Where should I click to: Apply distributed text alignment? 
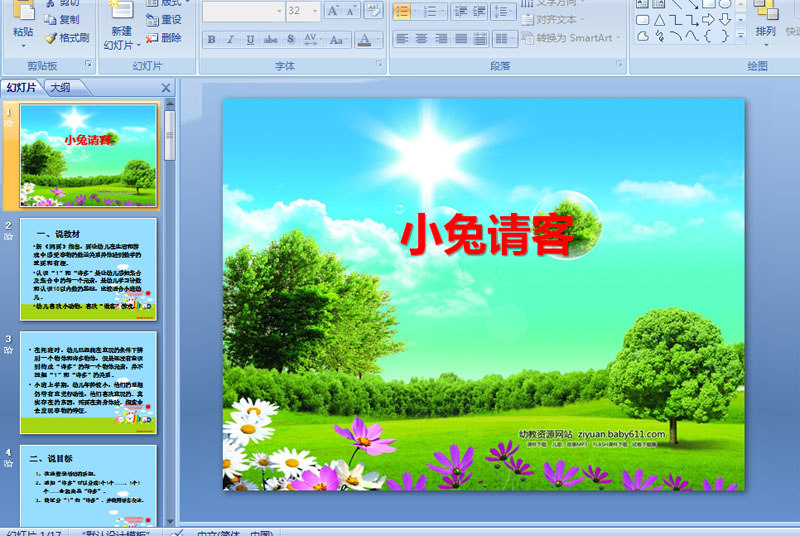tap(480, 39)
